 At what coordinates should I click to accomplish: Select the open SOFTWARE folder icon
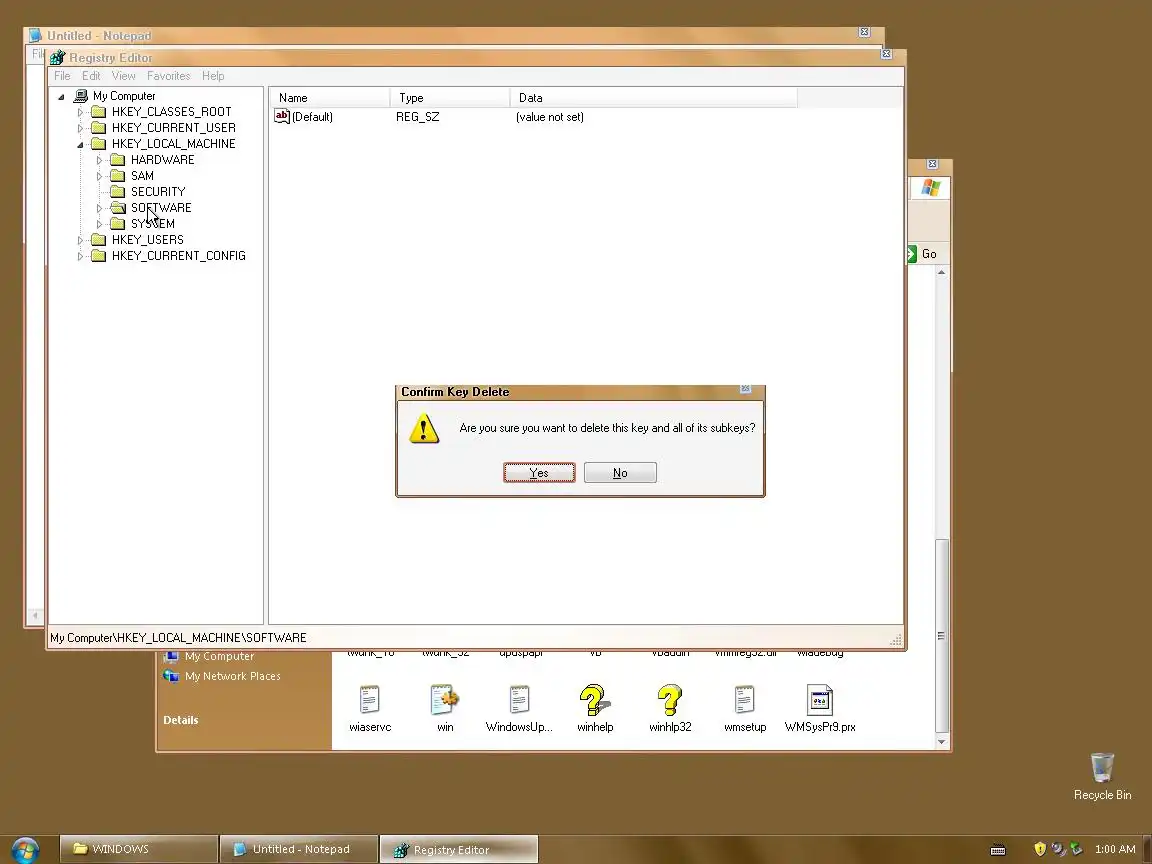pos(118,208)
